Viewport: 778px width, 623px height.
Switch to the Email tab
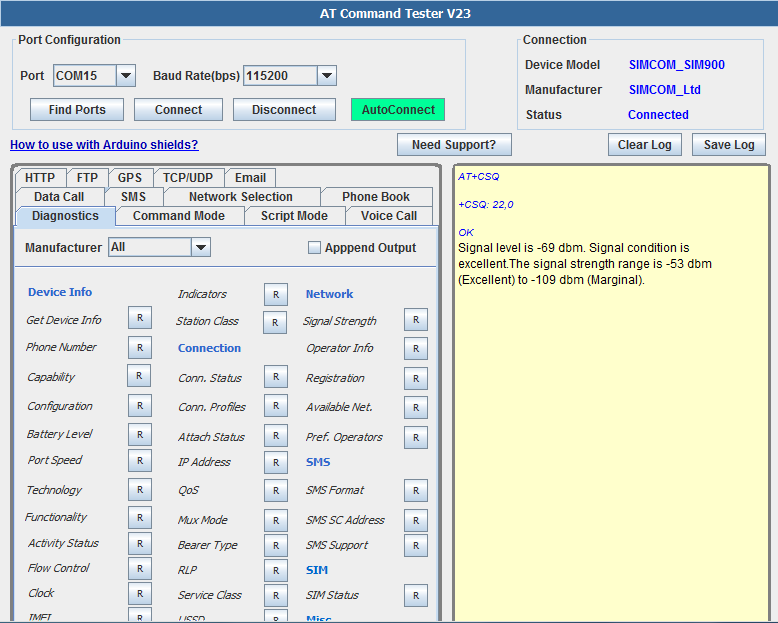pyautogui.click(x=251, y=178)
